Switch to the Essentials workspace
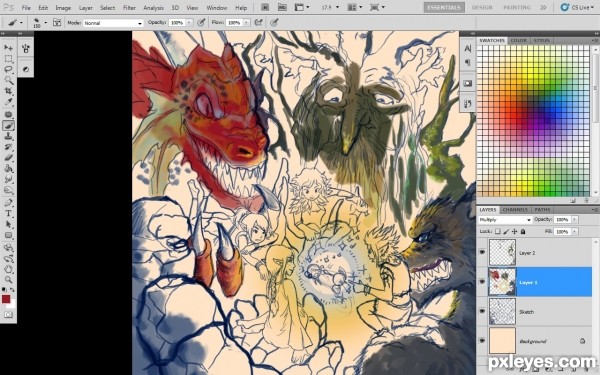Screen dimensions: 600x375 click(x=444, y=7)
